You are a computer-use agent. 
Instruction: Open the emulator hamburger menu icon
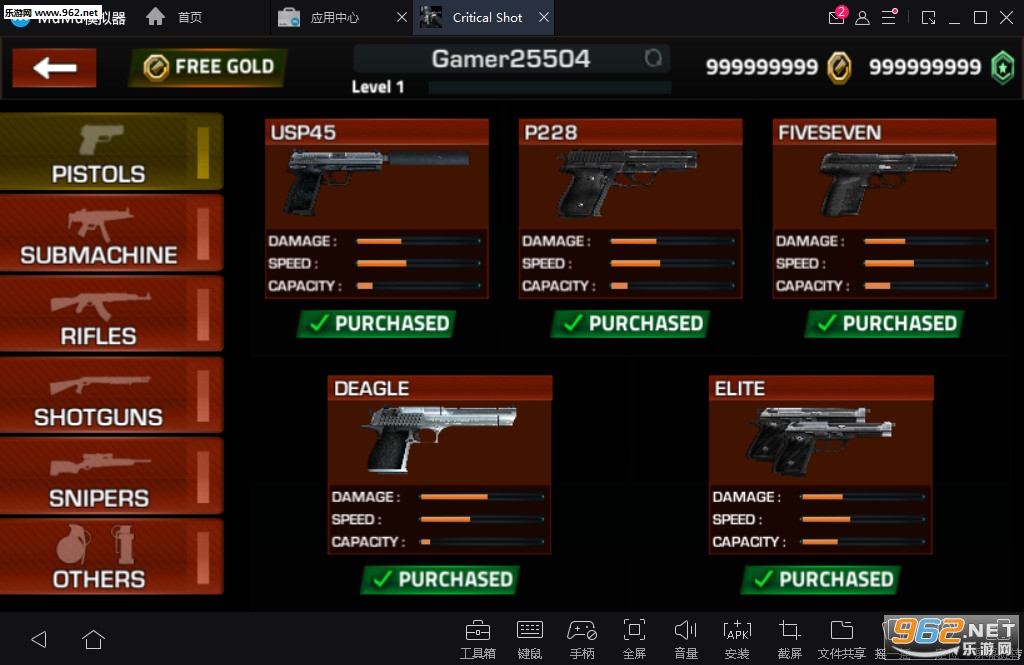click(889, 17)
